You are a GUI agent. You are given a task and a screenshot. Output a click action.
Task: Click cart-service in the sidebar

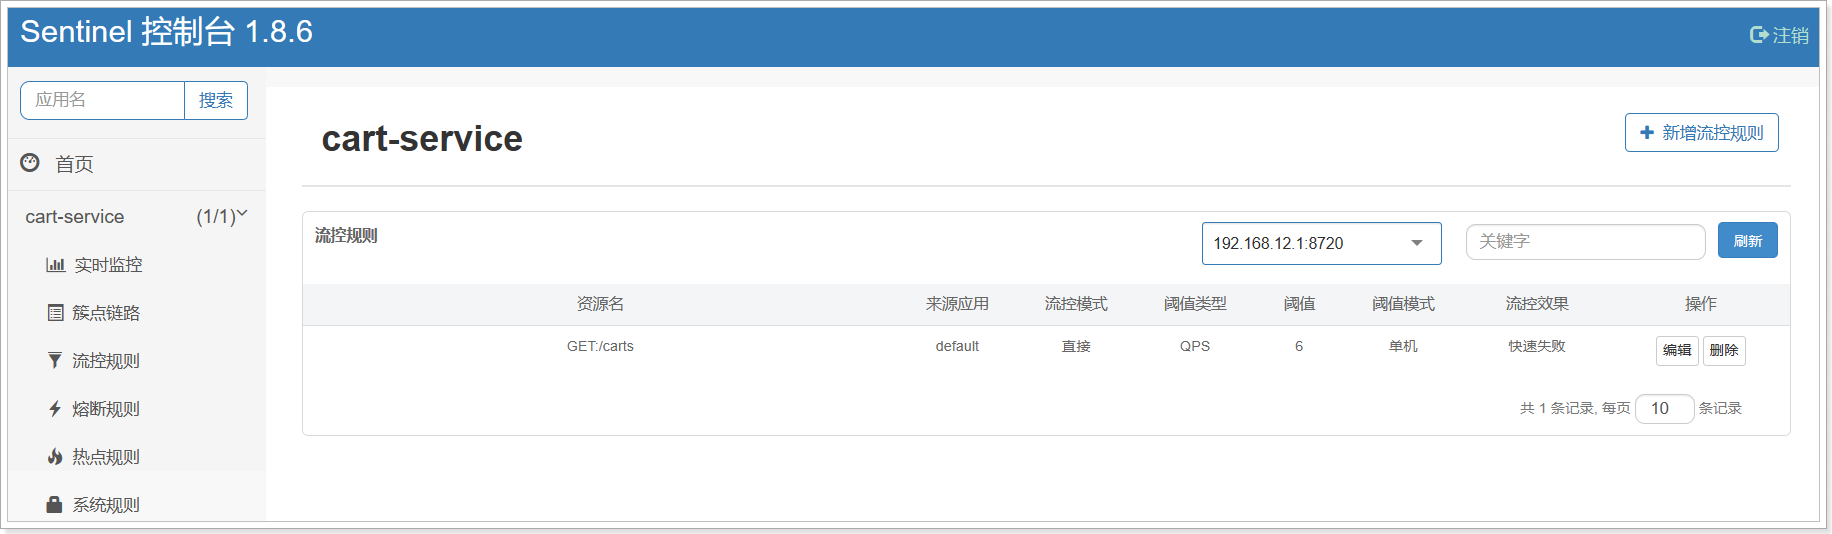[75, 217]
